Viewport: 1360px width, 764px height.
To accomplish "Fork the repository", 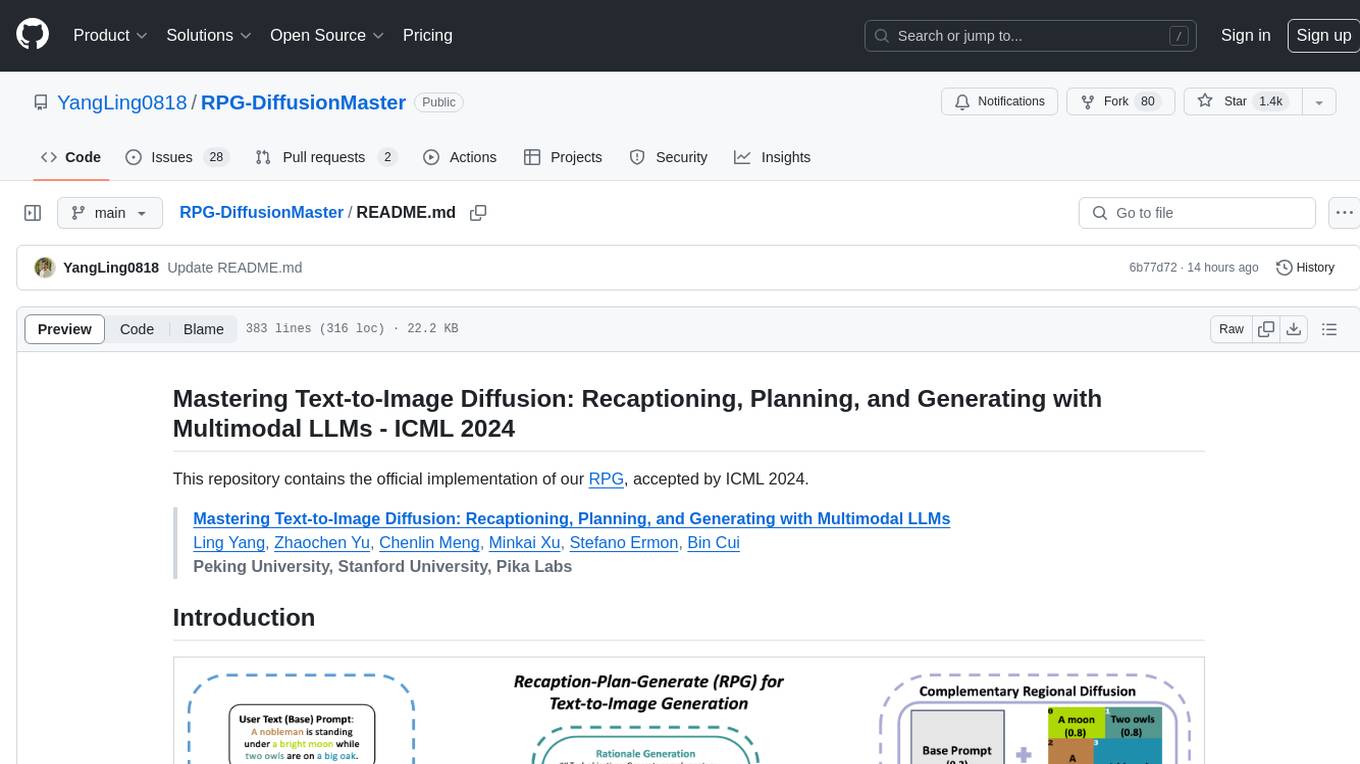I will click(x=1121, y=102).
